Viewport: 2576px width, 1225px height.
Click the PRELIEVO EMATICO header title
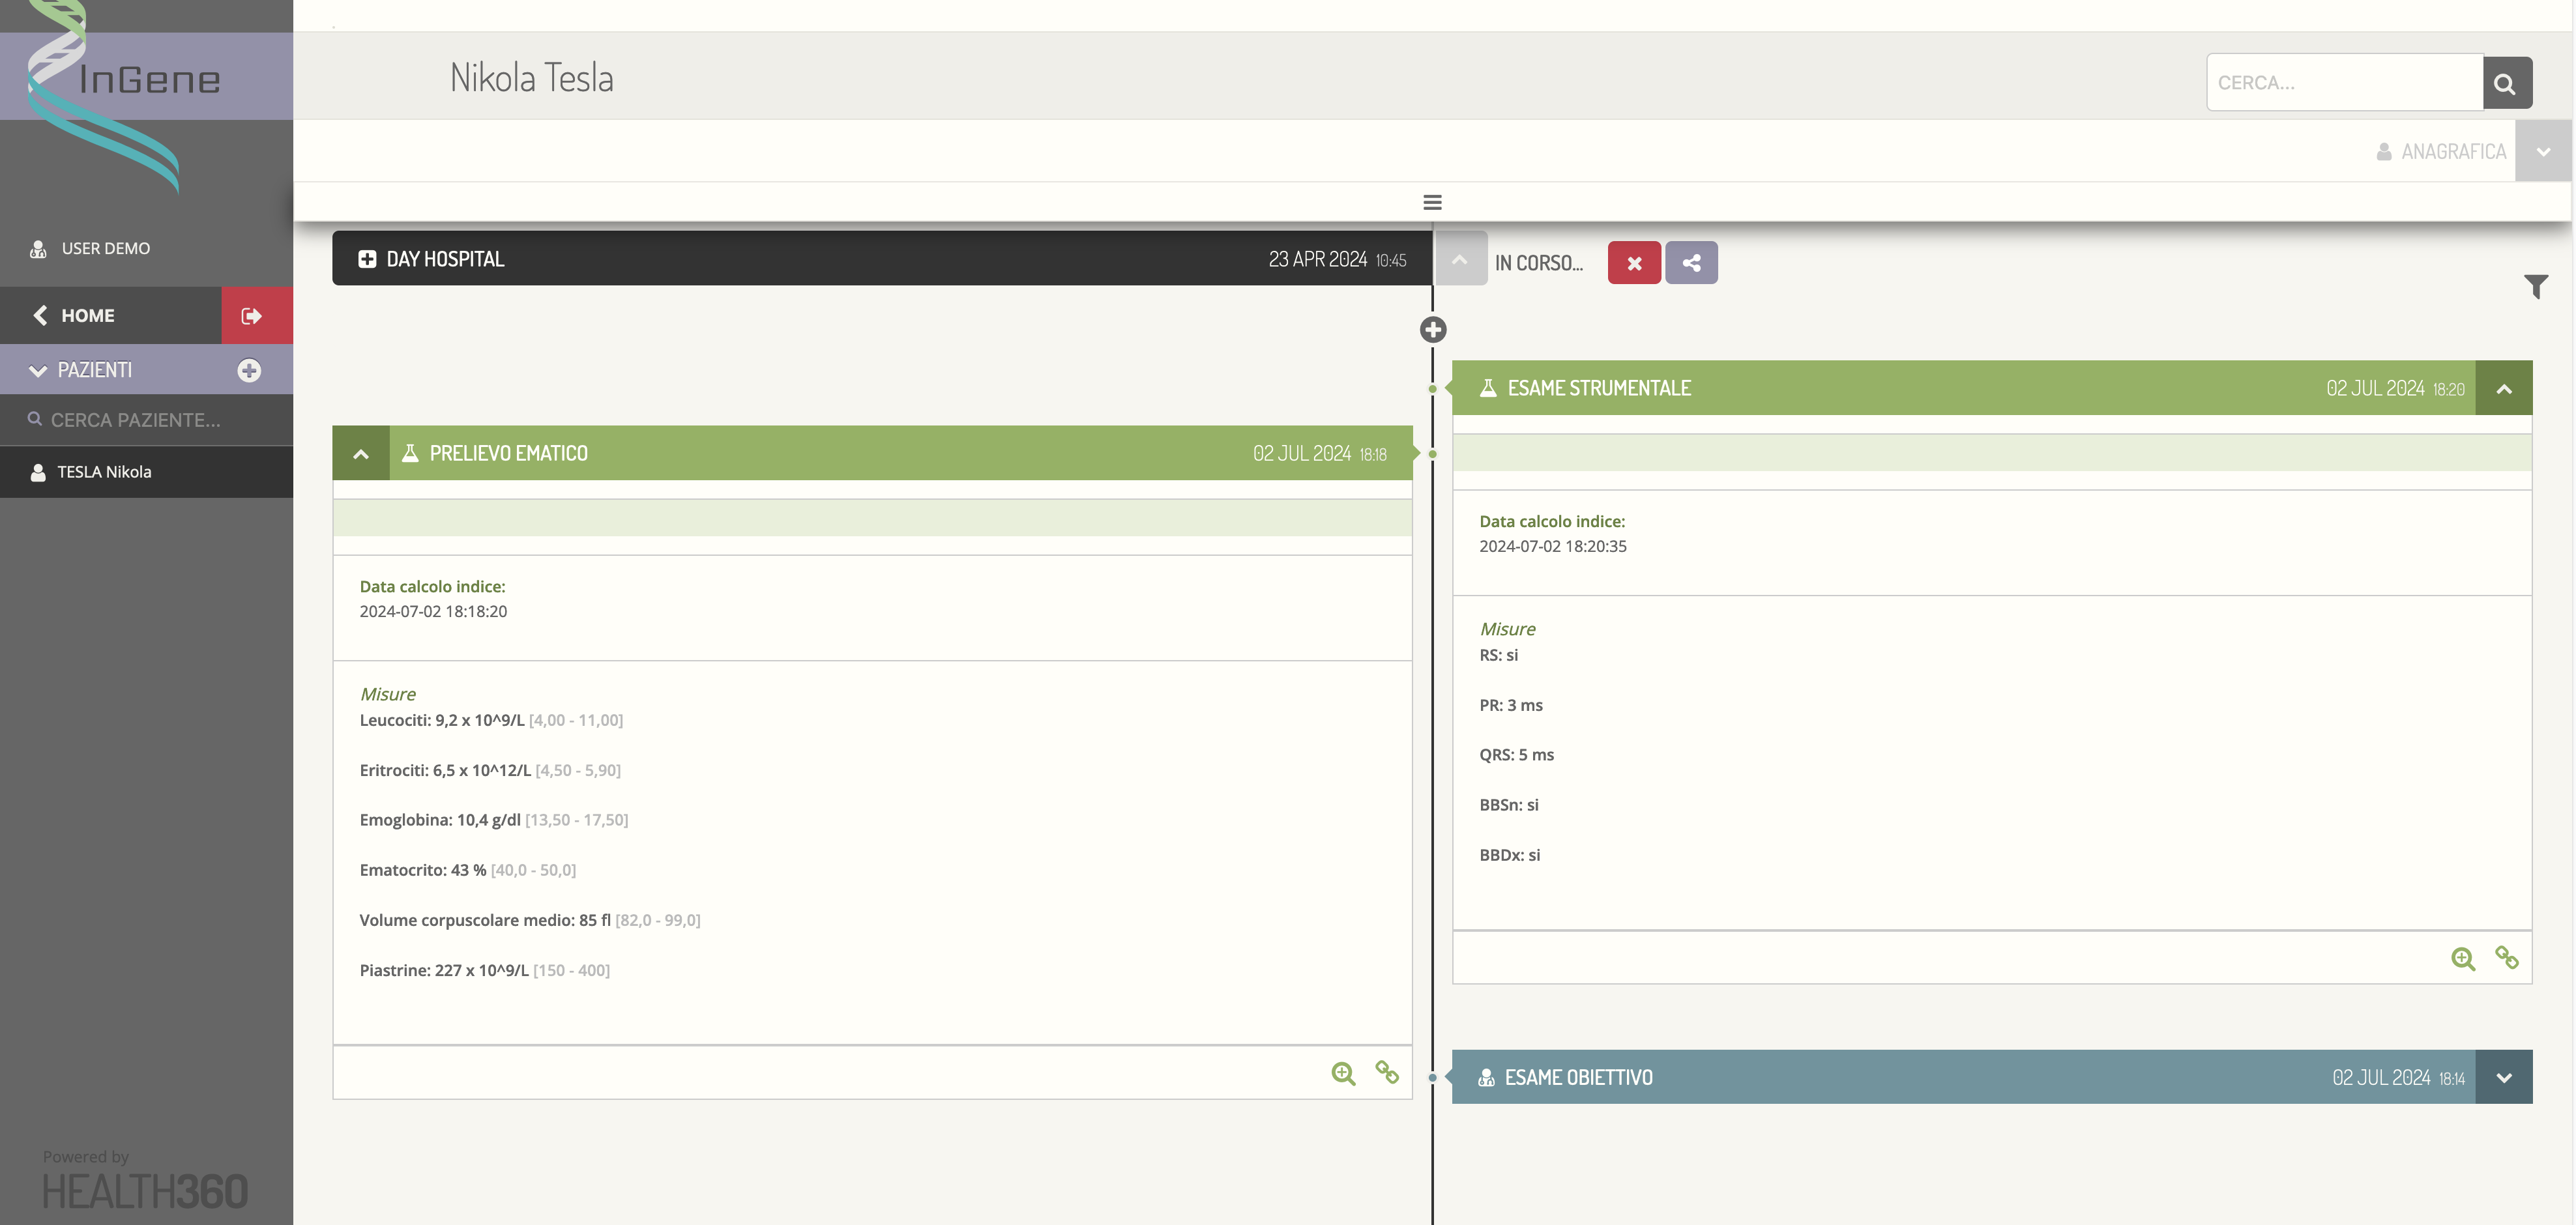coord(509,453)
